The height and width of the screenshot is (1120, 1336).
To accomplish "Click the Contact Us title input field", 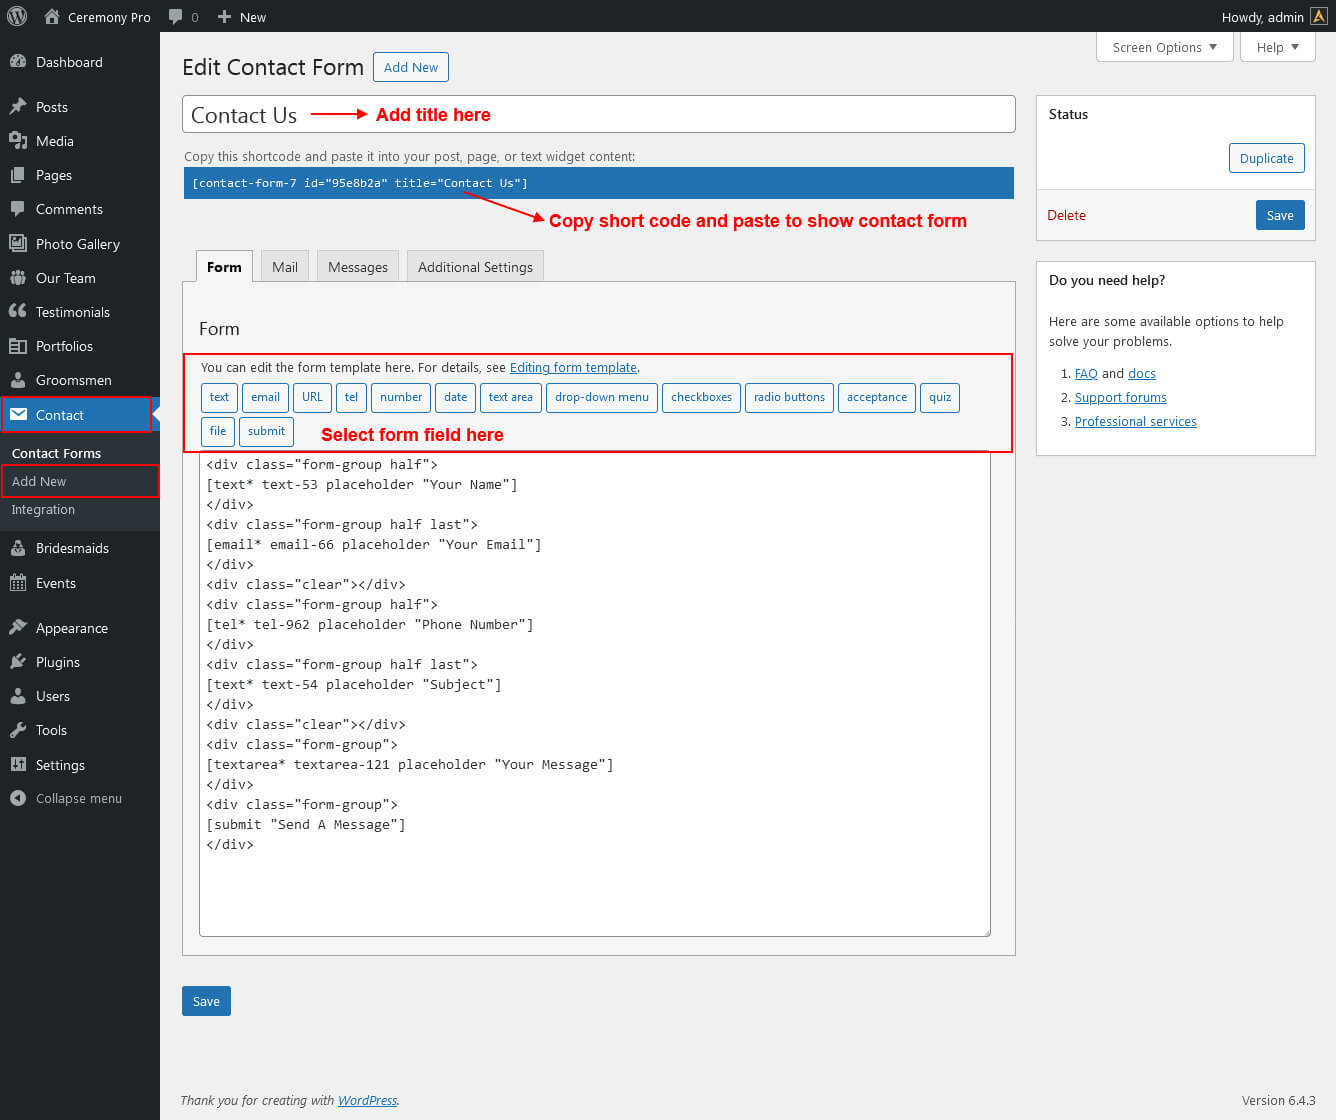I will [x=598, y=114].
